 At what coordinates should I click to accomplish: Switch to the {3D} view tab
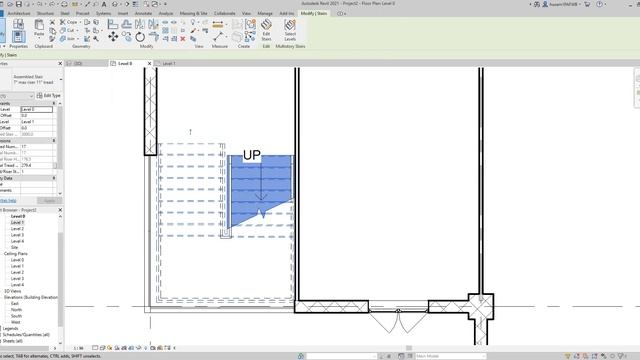(78, 64)
